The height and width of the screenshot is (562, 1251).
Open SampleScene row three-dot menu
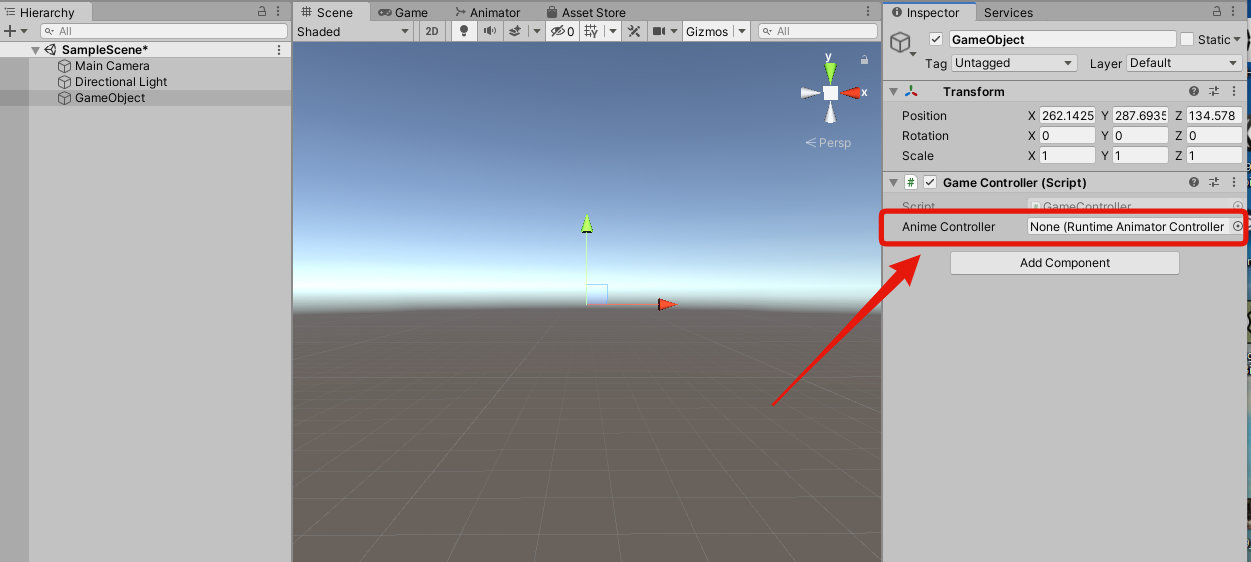279,50
